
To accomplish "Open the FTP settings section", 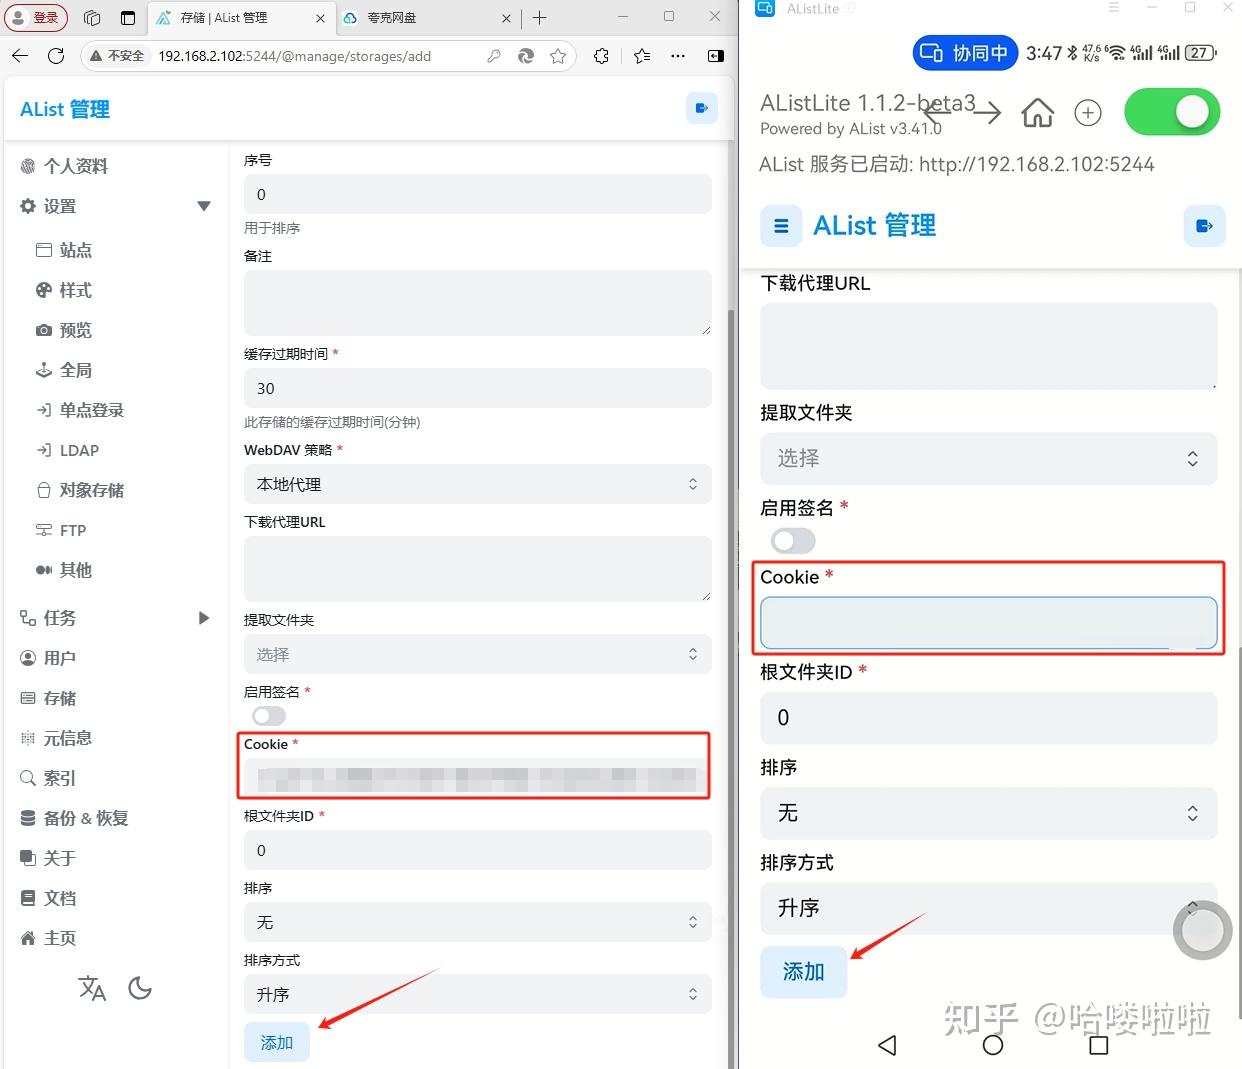I will (72, 530).
